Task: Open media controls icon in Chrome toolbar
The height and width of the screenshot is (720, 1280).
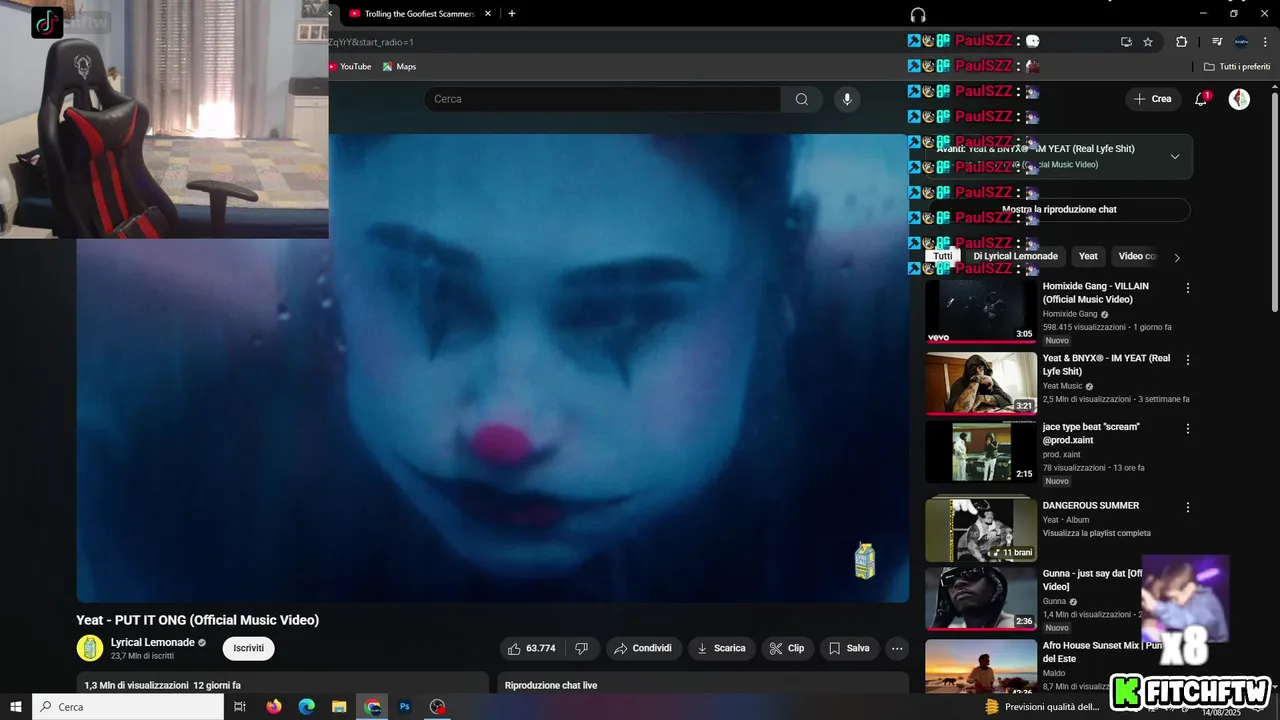Action: (1217, 42)
